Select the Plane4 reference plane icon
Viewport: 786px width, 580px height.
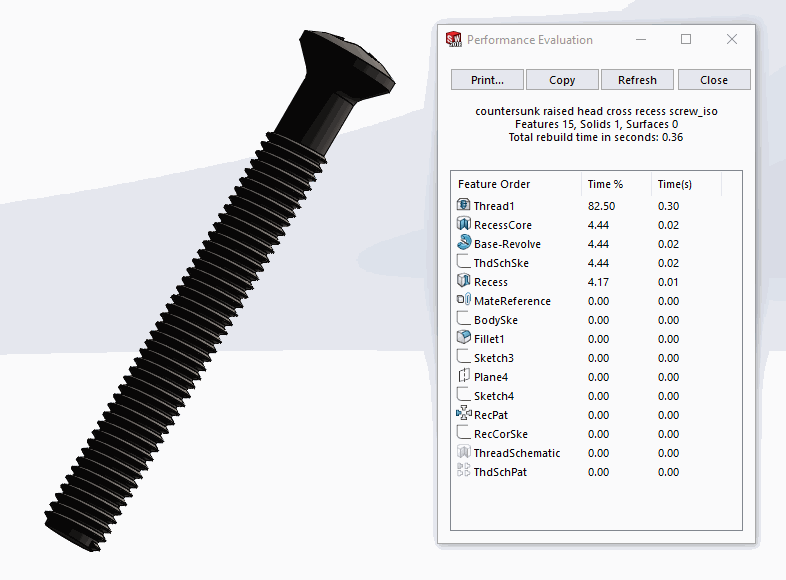(463, 376)
